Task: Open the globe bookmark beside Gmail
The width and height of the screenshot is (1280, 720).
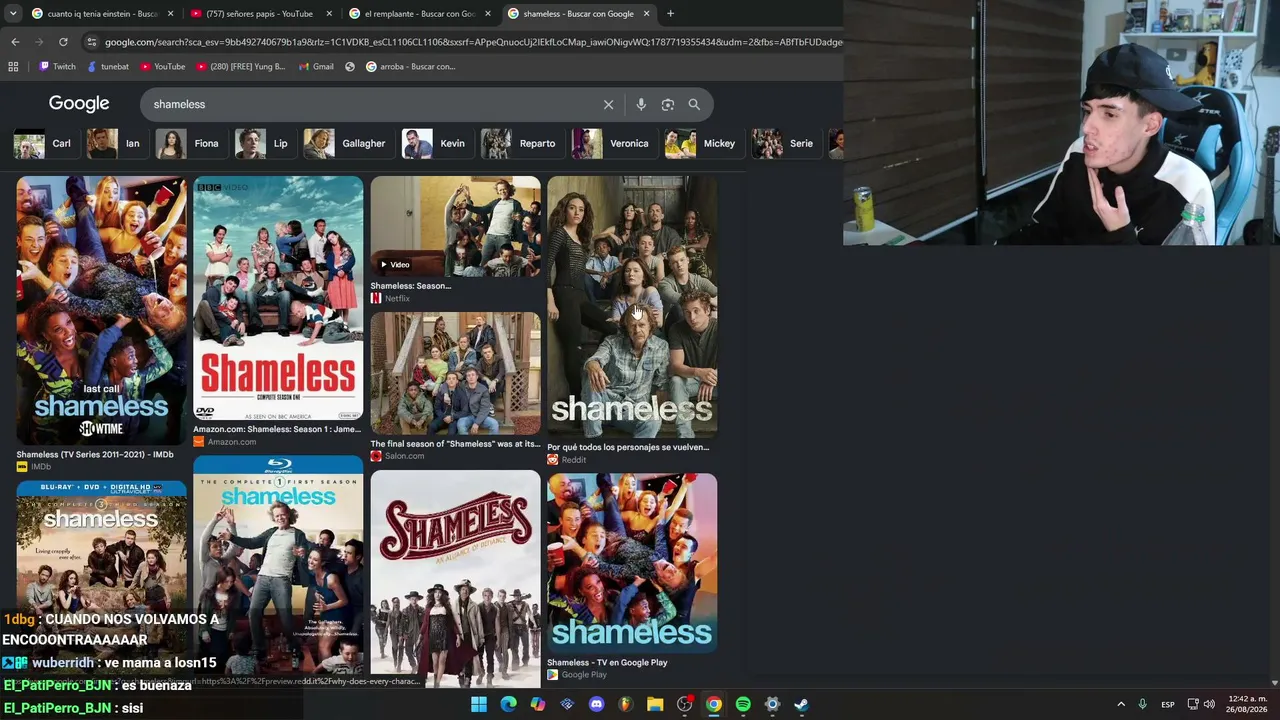Action: click(350, 67)
